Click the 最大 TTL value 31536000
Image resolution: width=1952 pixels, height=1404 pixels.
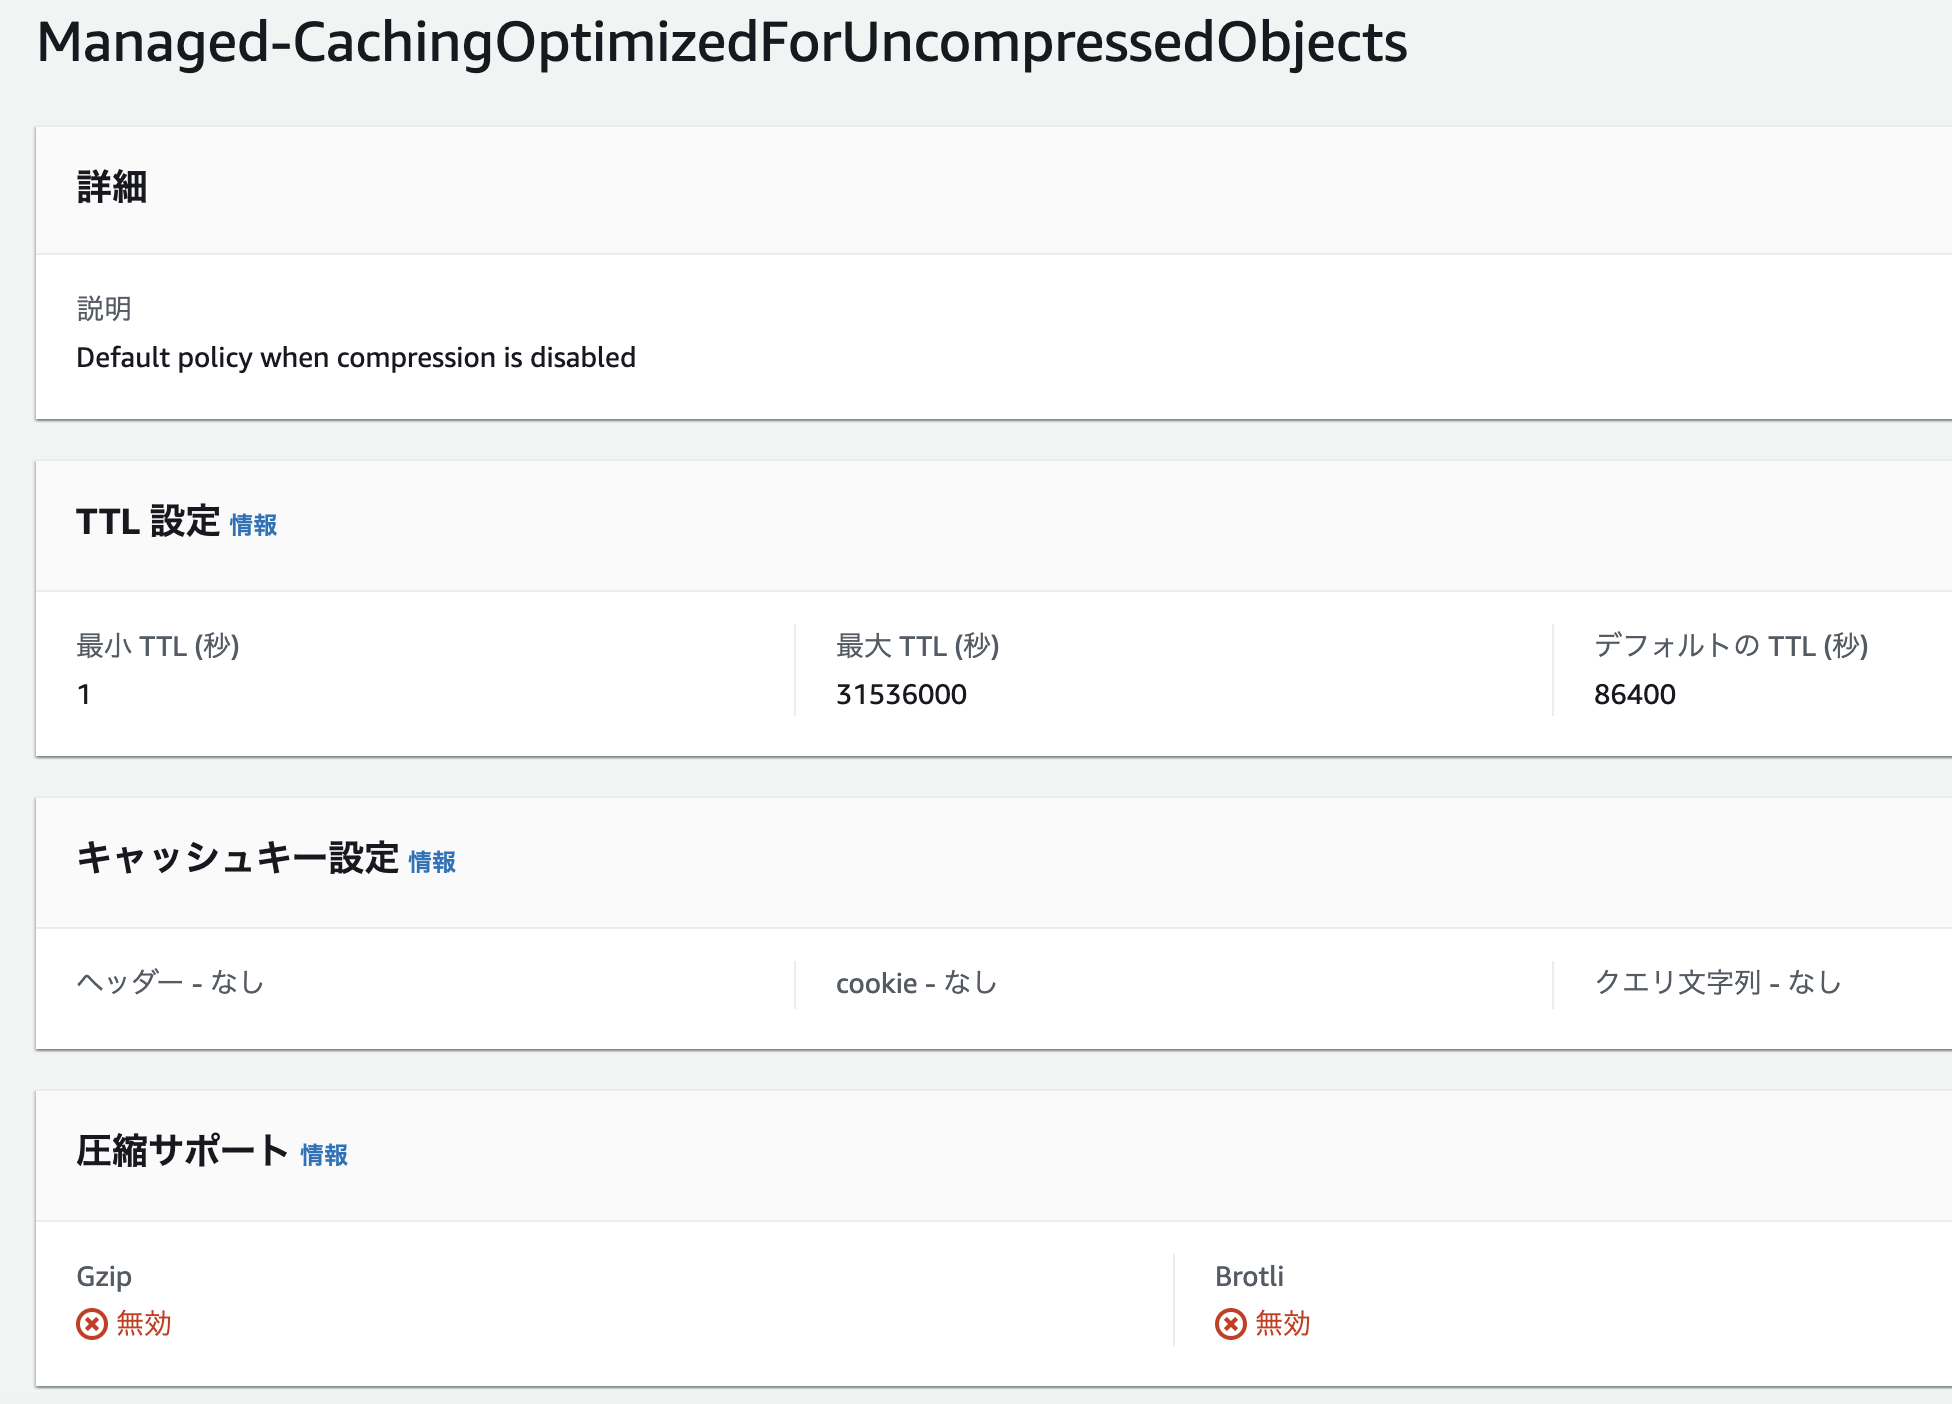[x=901, y=694]
